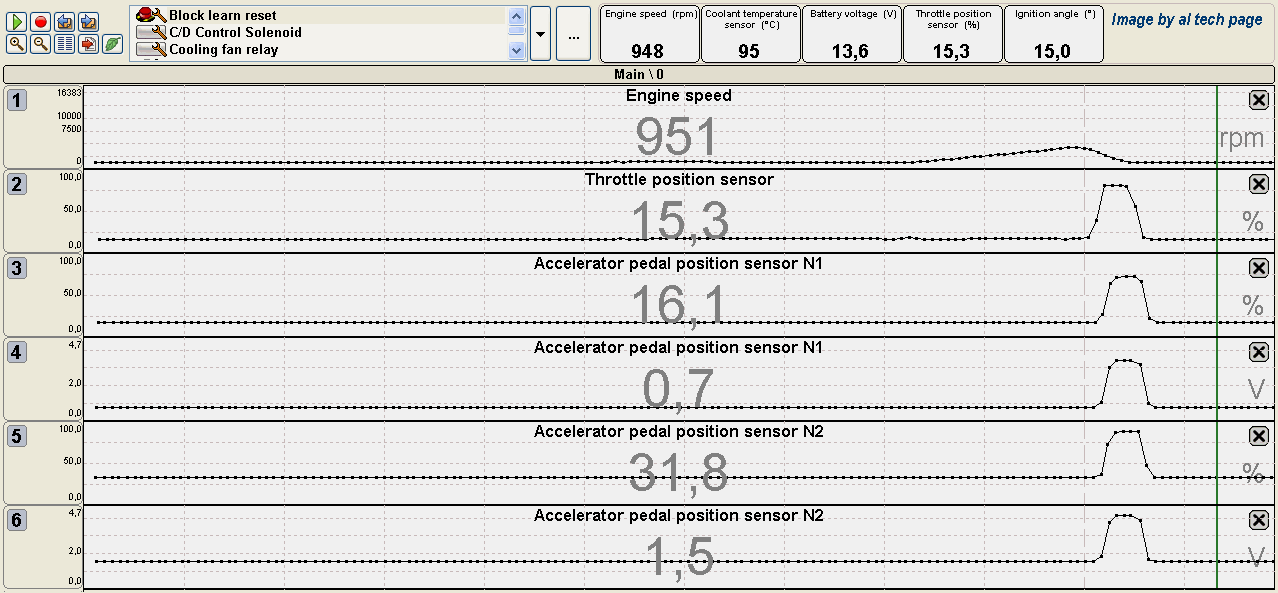Click the green leaf icon
This screenshot has width=1278, height=593.
112,44
